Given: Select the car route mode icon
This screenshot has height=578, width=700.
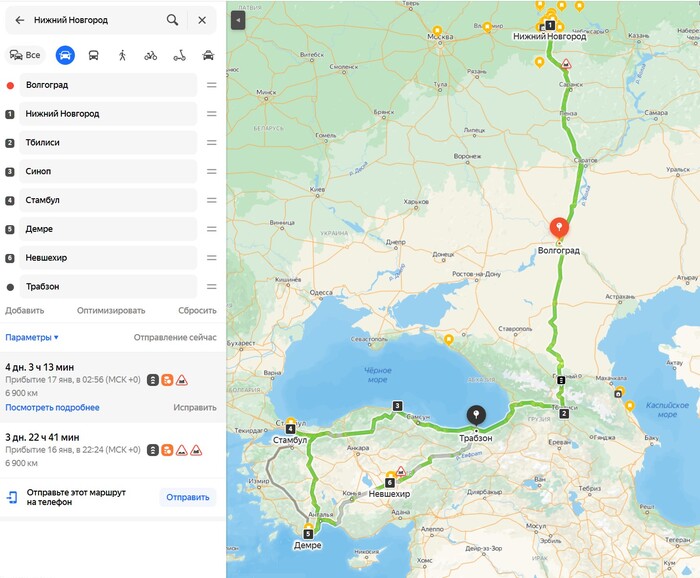Looking at the screenshot, I should click(65, 55).
